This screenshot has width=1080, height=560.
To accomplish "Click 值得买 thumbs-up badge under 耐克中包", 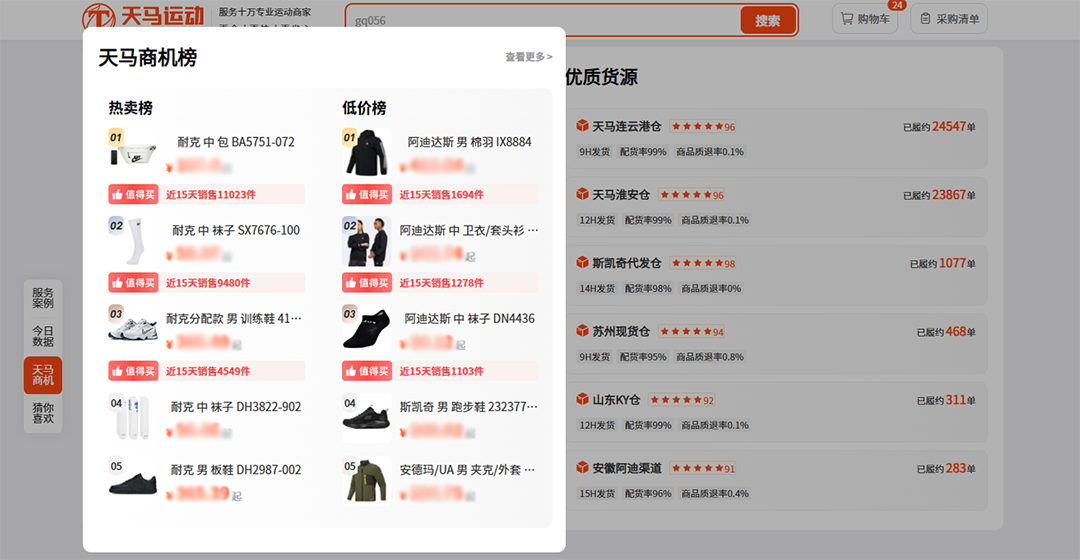I will click(x=132, y=195).
